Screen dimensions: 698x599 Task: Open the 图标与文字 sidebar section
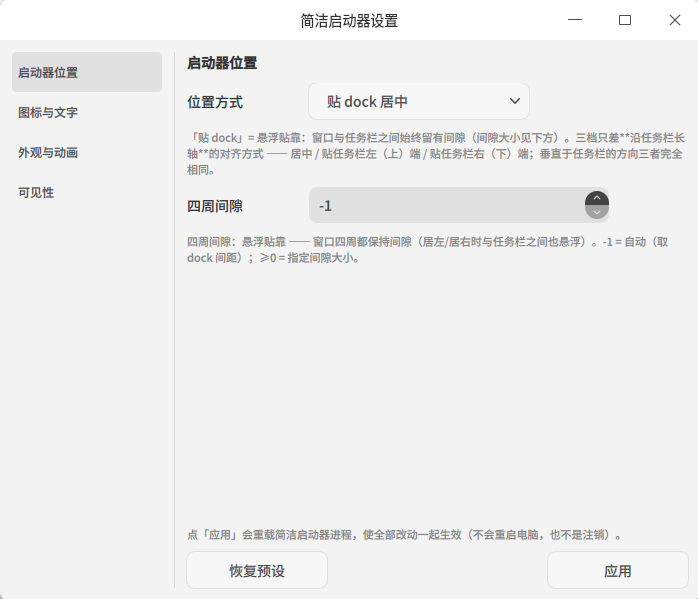pyautogui.click(x=87, y=112)
